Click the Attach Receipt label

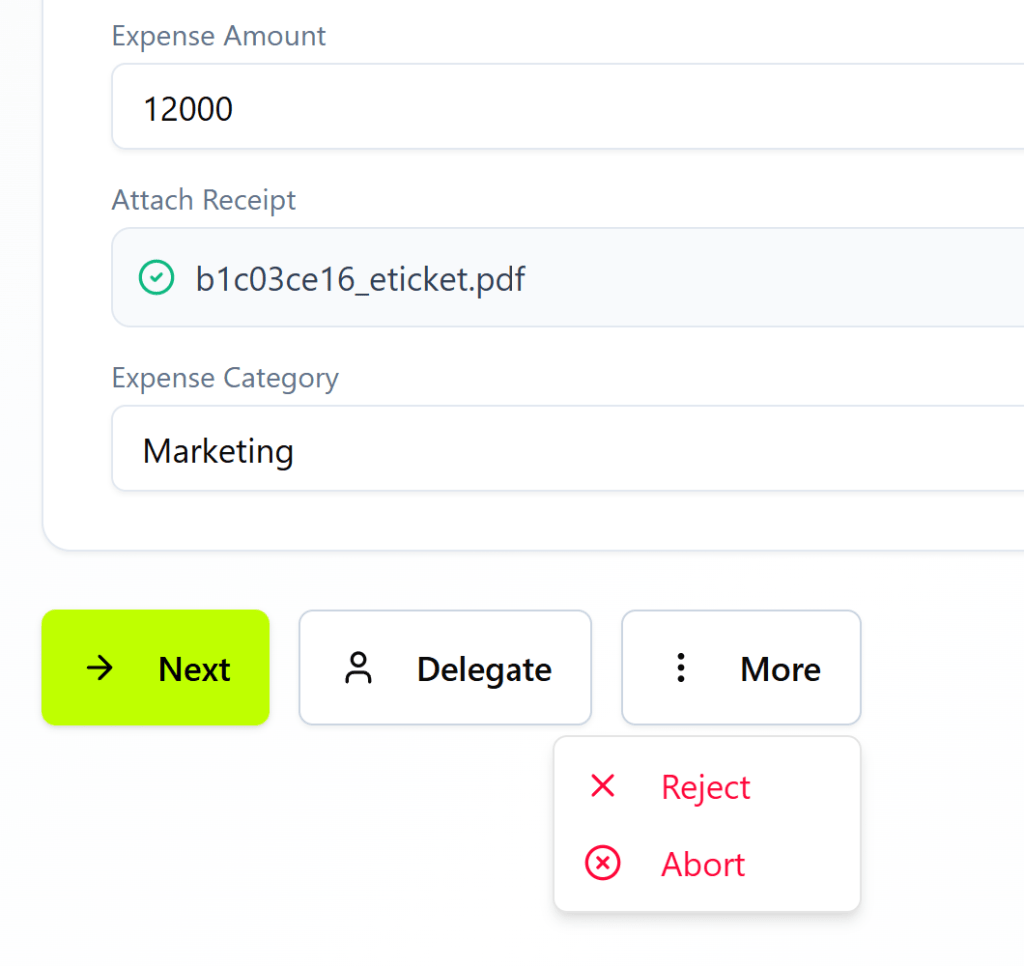[x=204, y=200]
